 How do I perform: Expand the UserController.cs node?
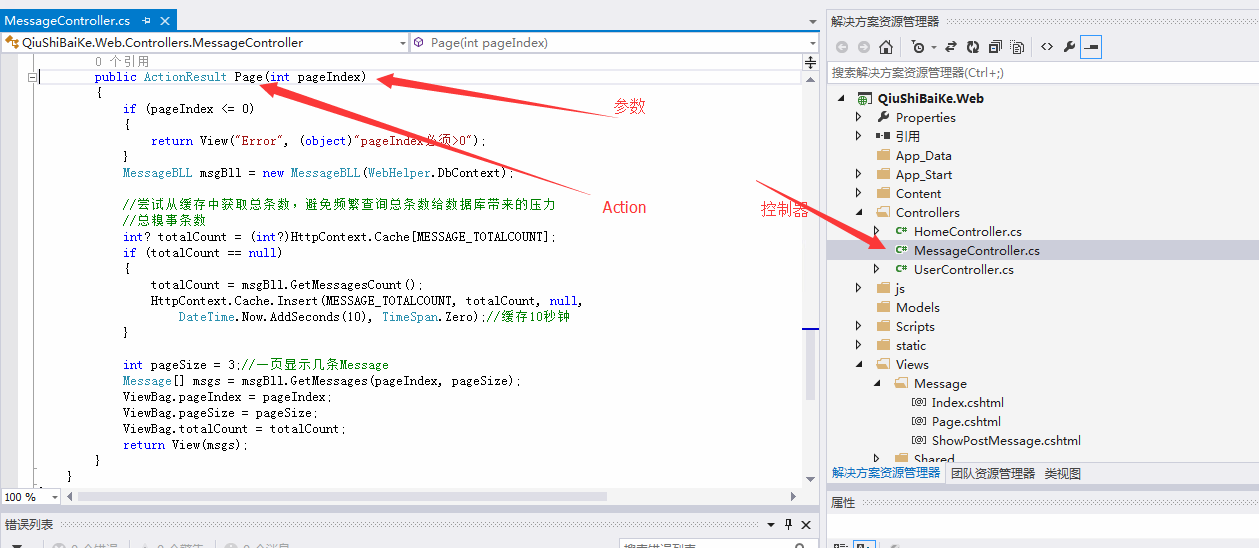coord(876,269)
